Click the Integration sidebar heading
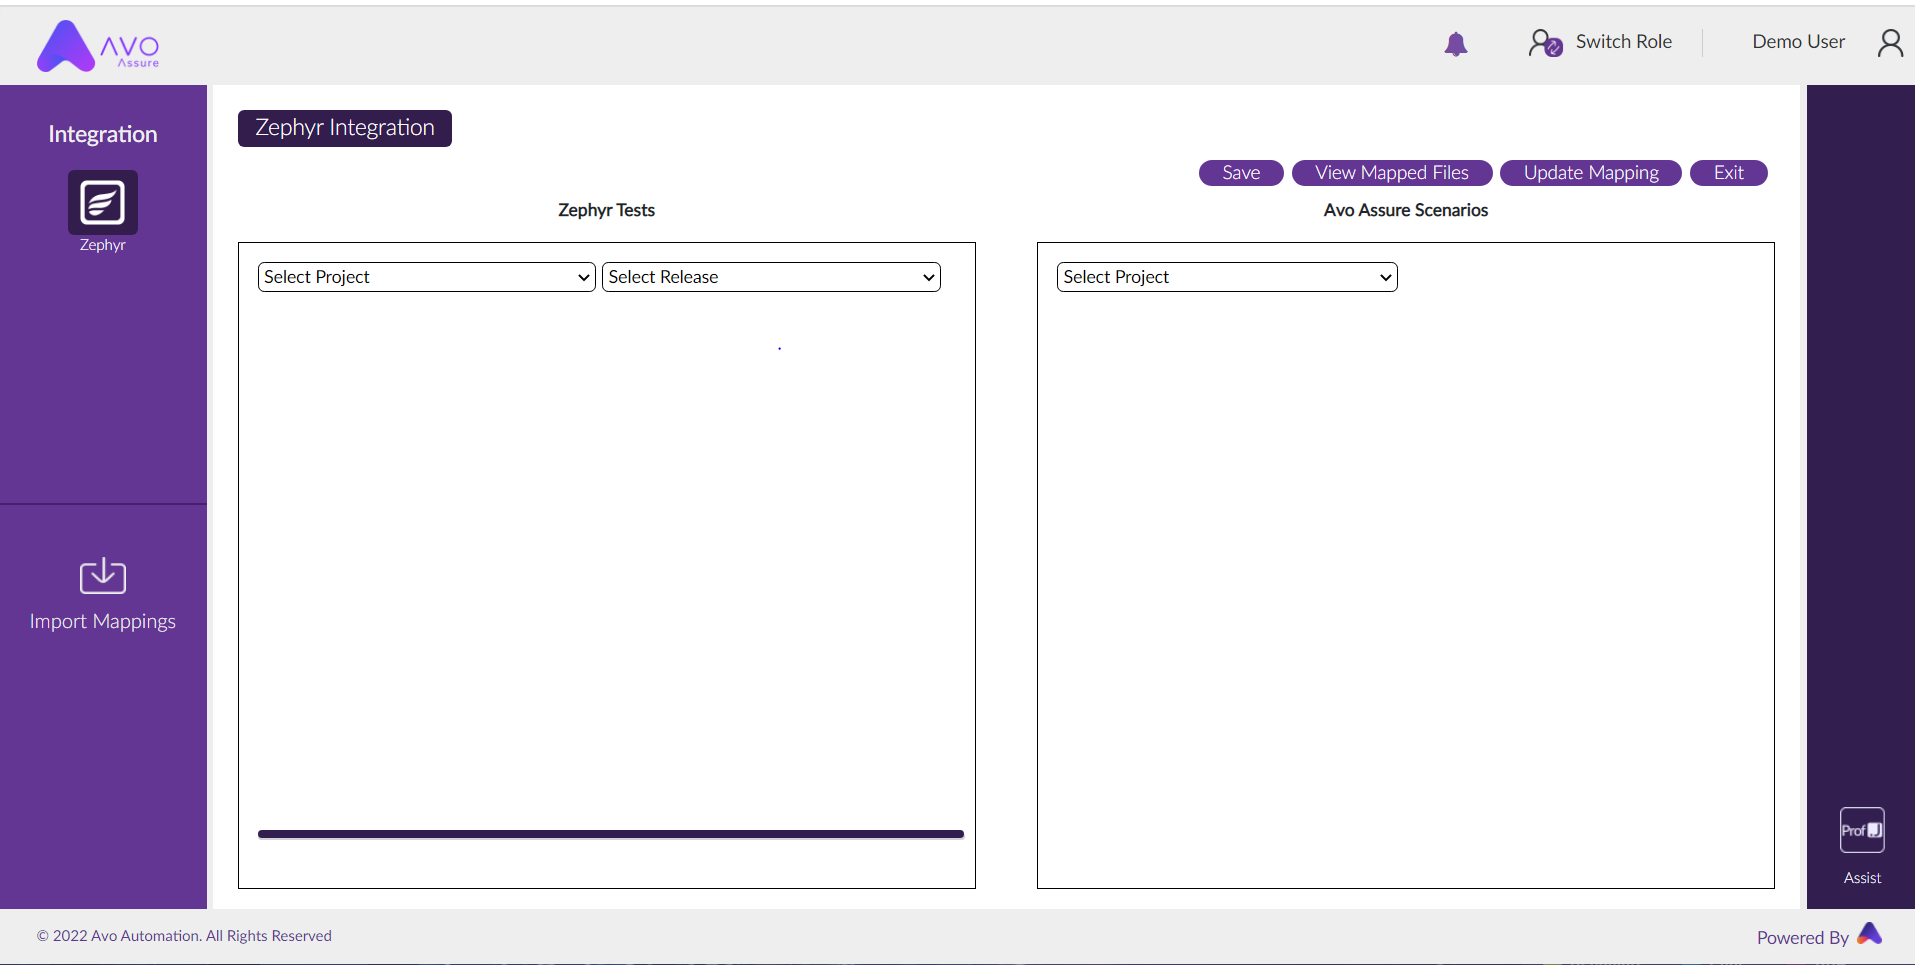The height and width of the screenshot is (965, 1915). coord(103,134)
